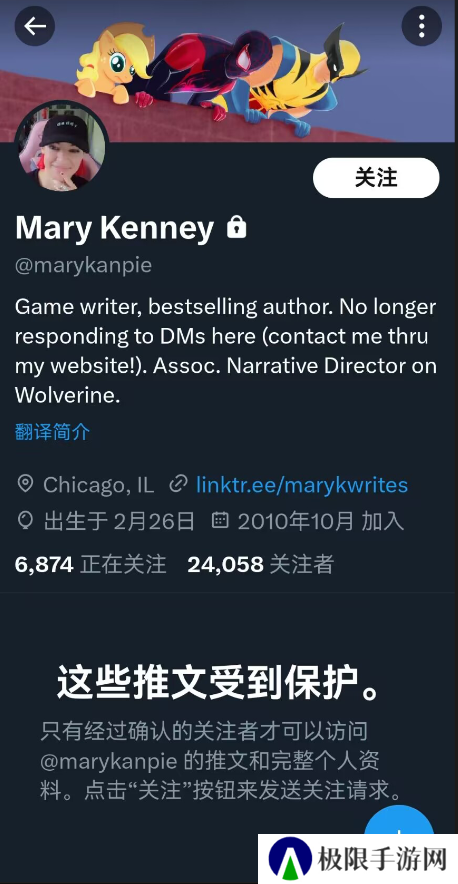Tap 翻译简介 to translate bio
Image resolution: width=458 pixels, height=884 pixels.
52,432
